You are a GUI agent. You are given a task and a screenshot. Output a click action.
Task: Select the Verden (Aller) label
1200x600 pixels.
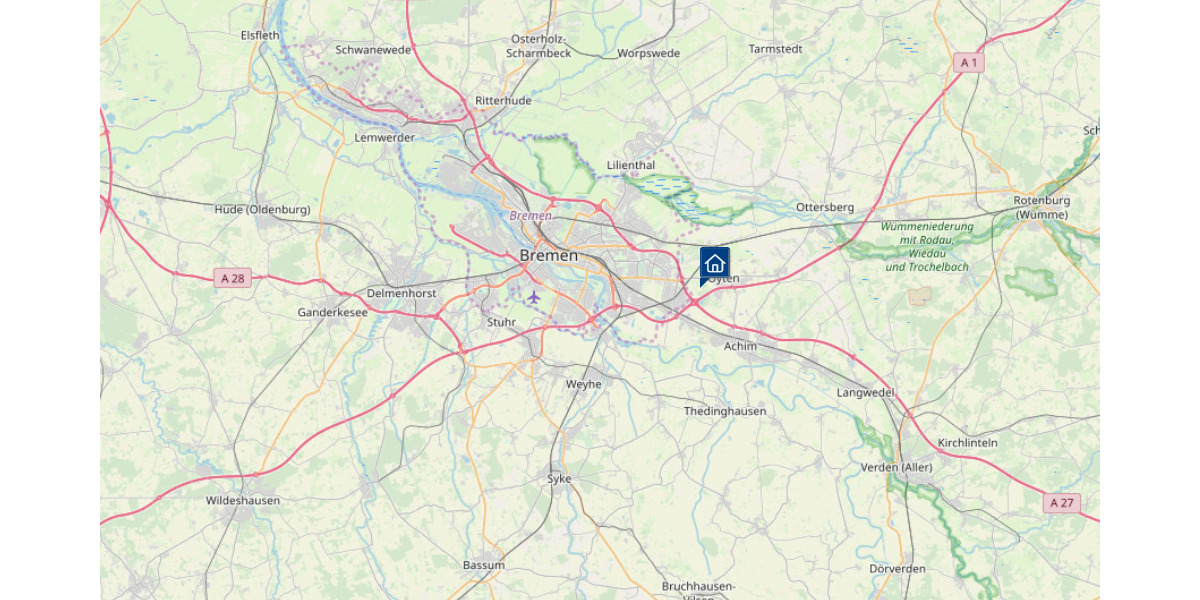[896, 467]
